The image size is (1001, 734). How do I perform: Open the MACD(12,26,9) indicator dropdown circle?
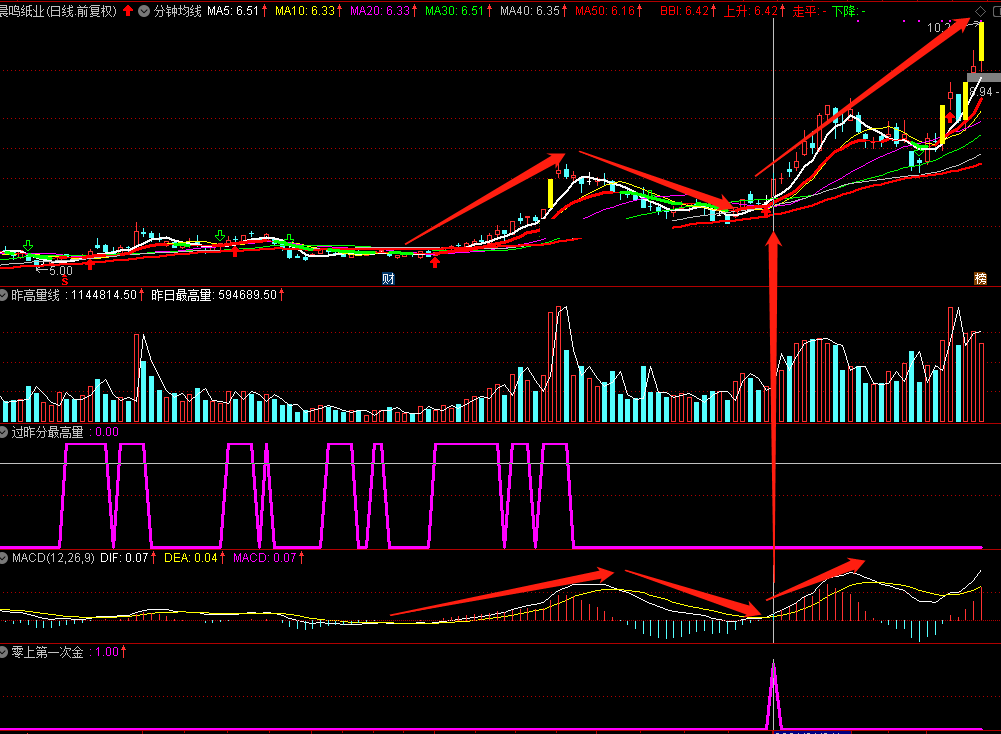(x=4, y=558)
